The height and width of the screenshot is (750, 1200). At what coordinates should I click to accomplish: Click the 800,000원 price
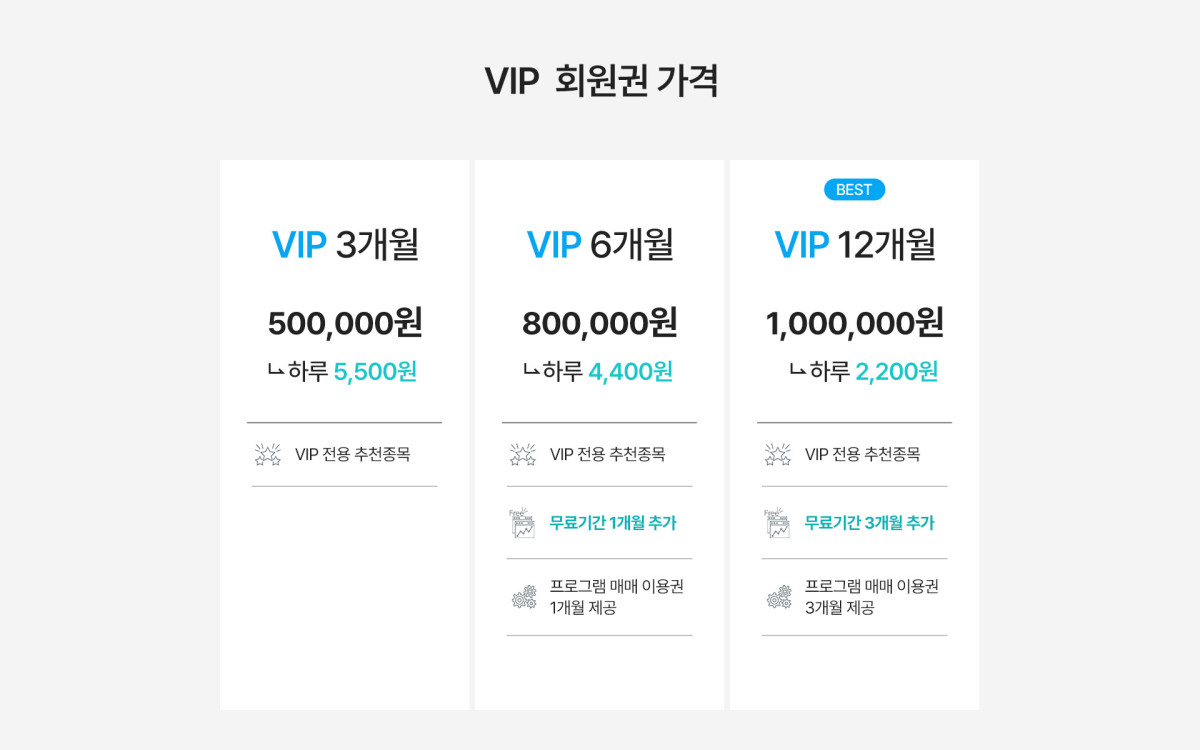pos(600,323)
